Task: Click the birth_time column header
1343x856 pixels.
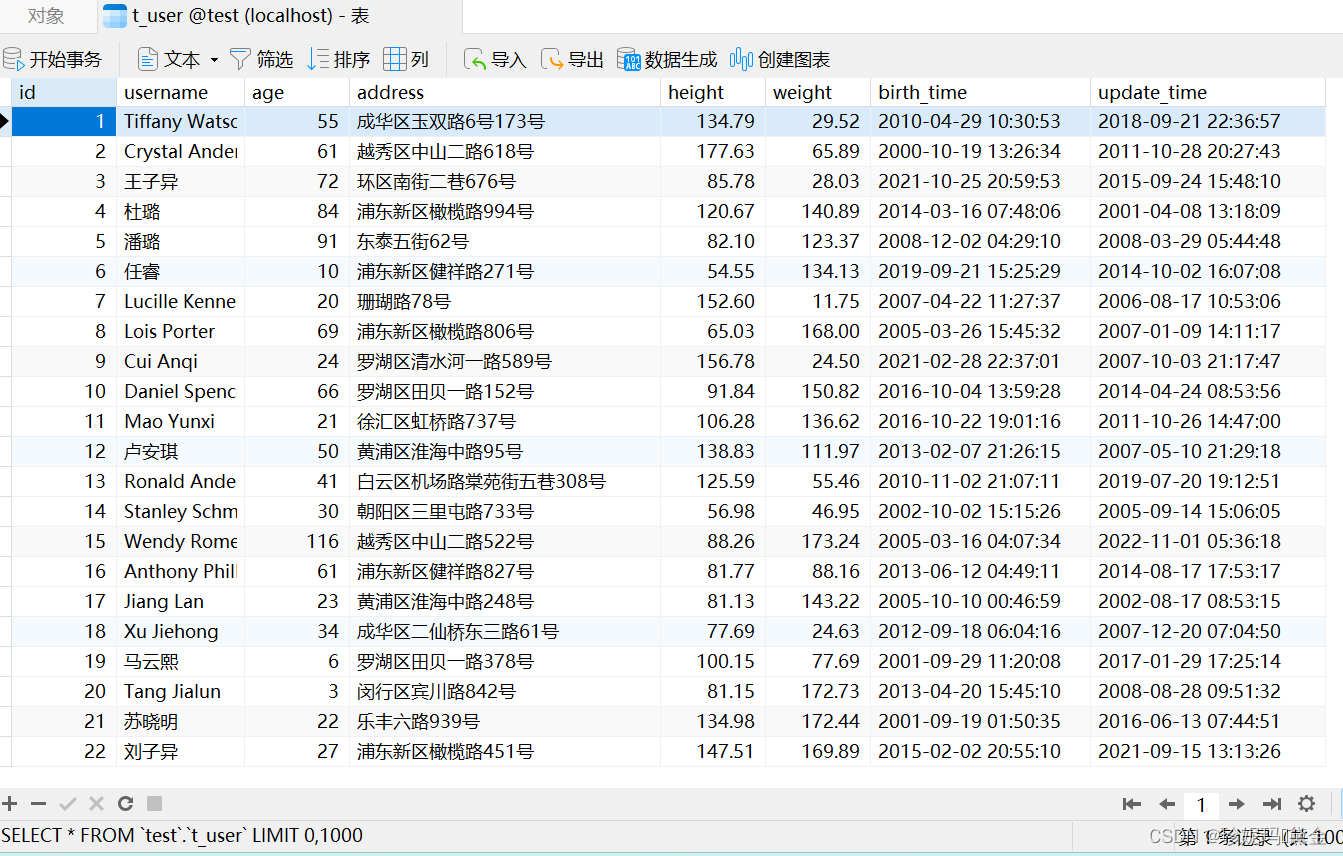Action: point(980,92)
